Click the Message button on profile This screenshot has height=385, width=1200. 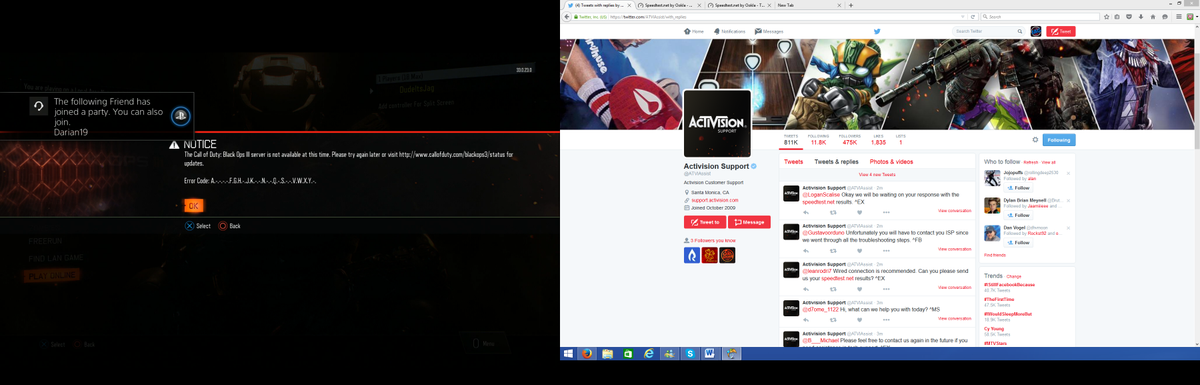(749, 222)
